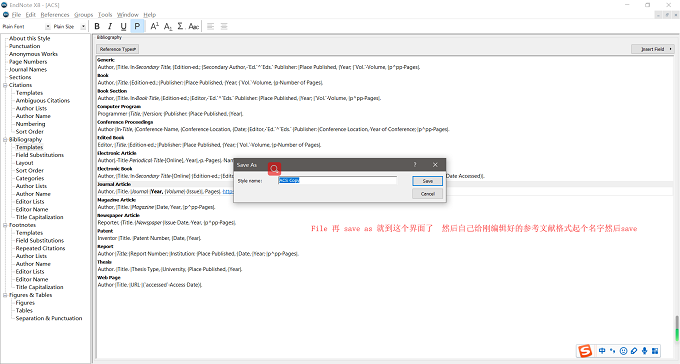Select Sections in the style tree
680x364 pixels.
click(x=20, y=77)
